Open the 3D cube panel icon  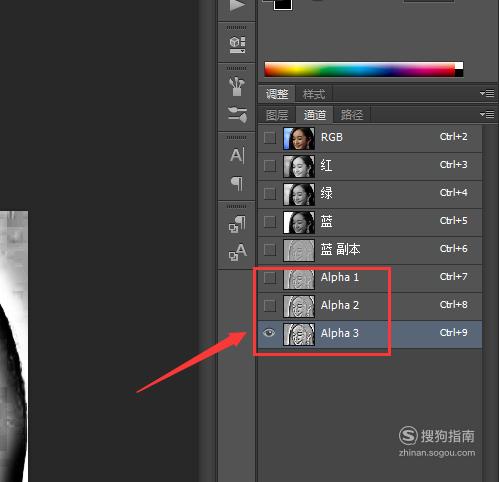(237, 45)
